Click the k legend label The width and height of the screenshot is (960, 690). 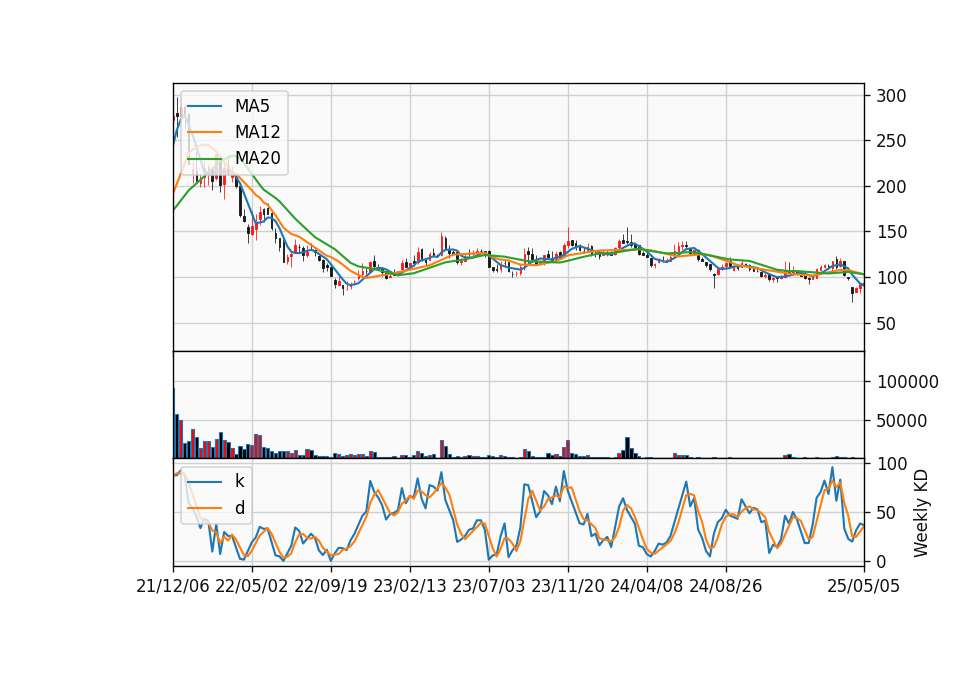click(239, 481)
